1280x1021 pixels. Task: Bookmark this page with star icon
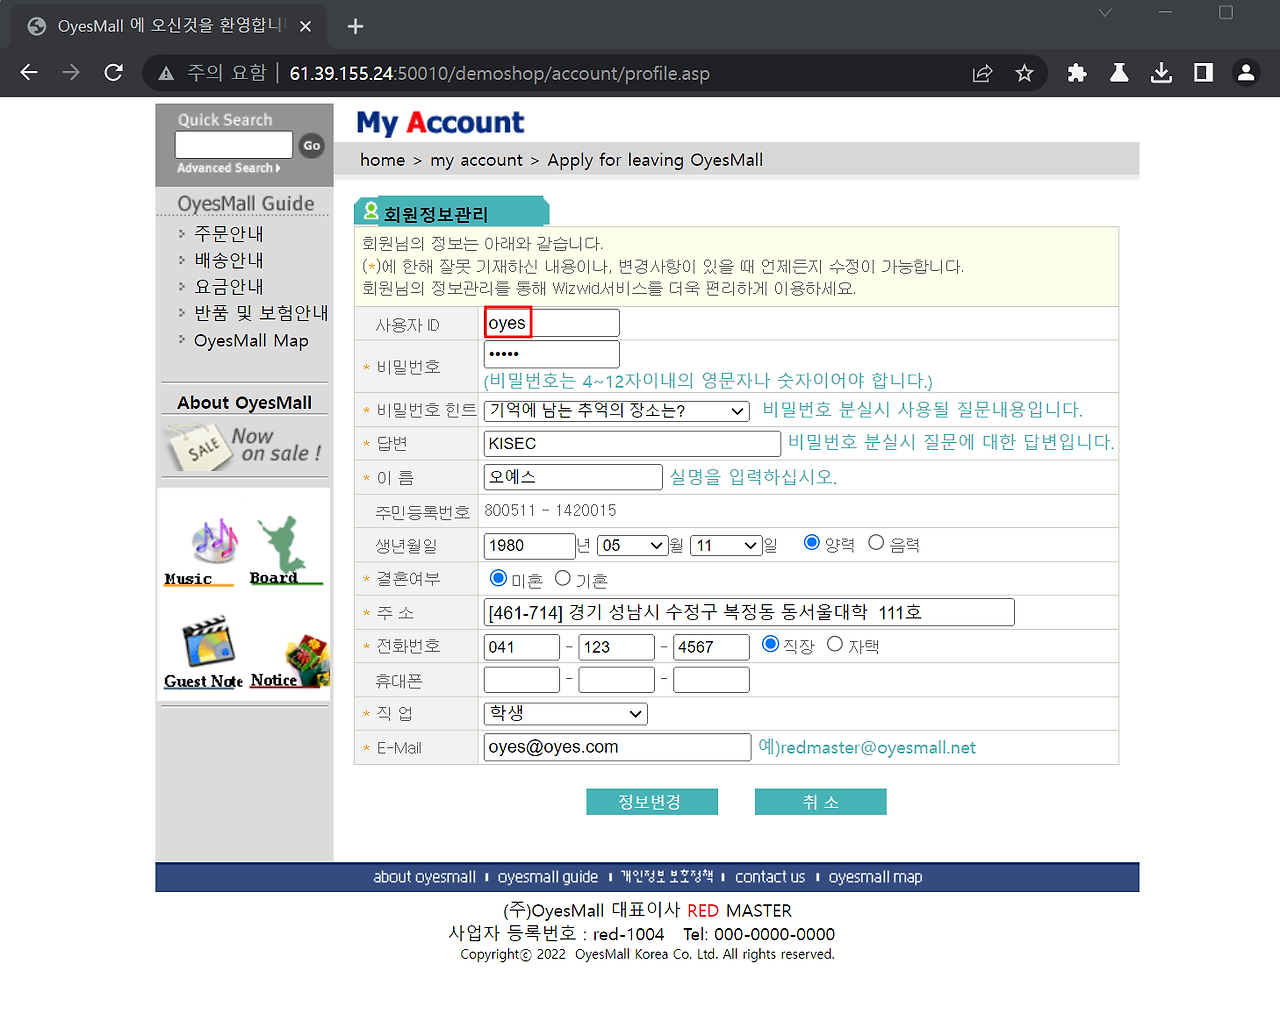[x=1024, y=73]
